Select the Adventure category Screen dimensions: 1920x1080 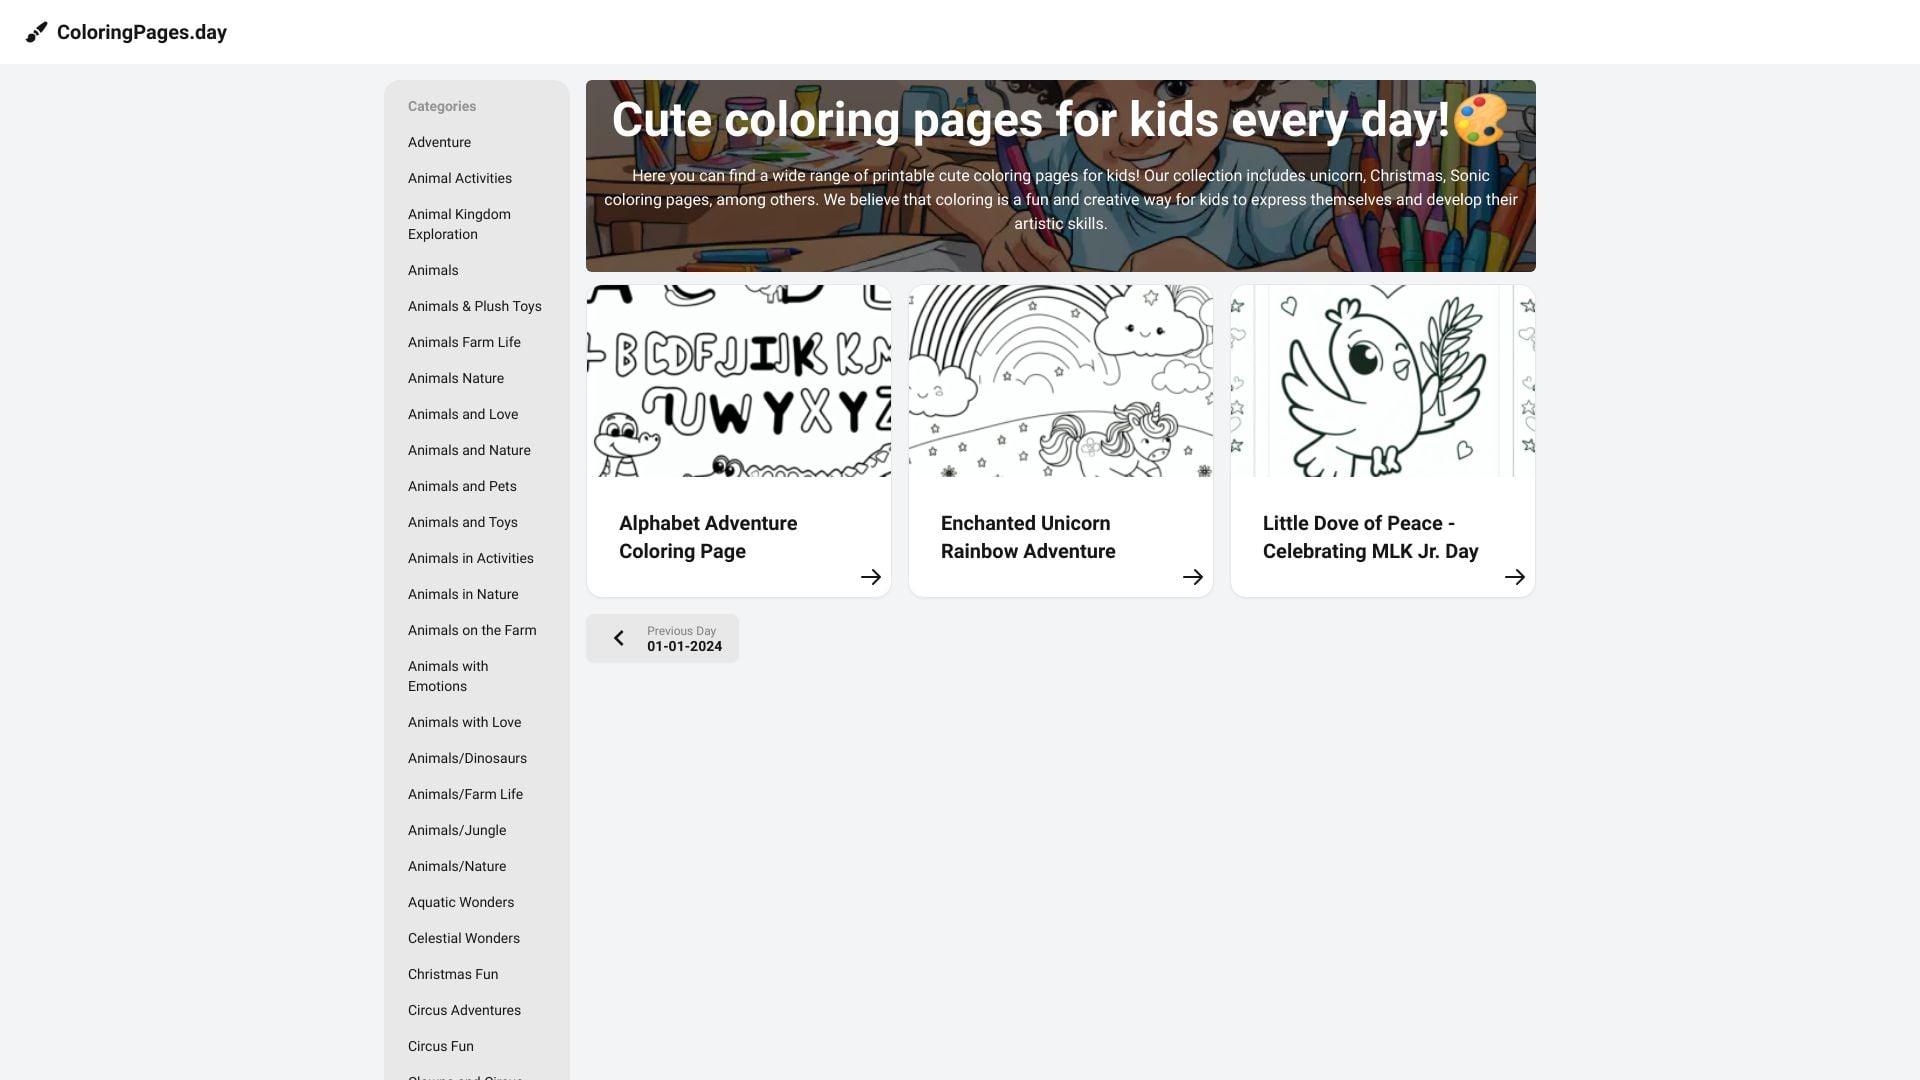click(x=439, y=142)
